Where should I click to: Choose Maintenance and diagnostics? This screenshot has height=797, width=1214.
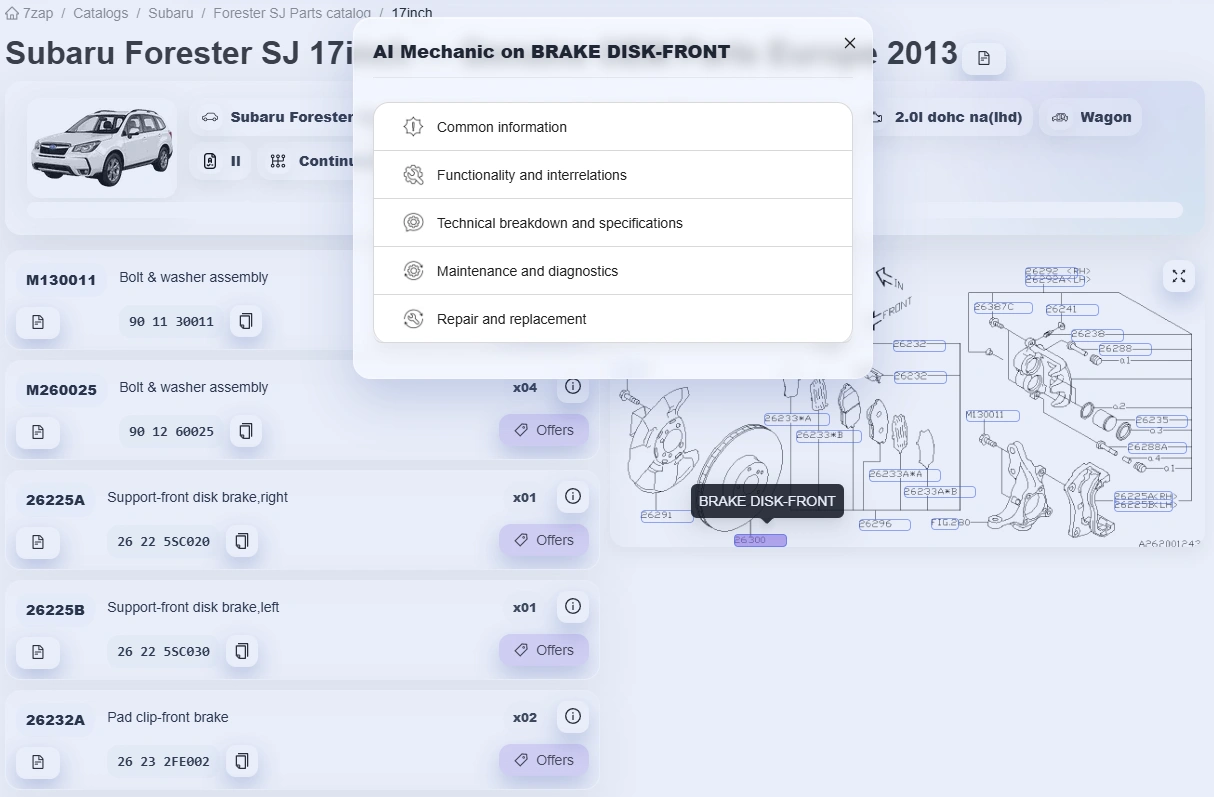point(613,271)
